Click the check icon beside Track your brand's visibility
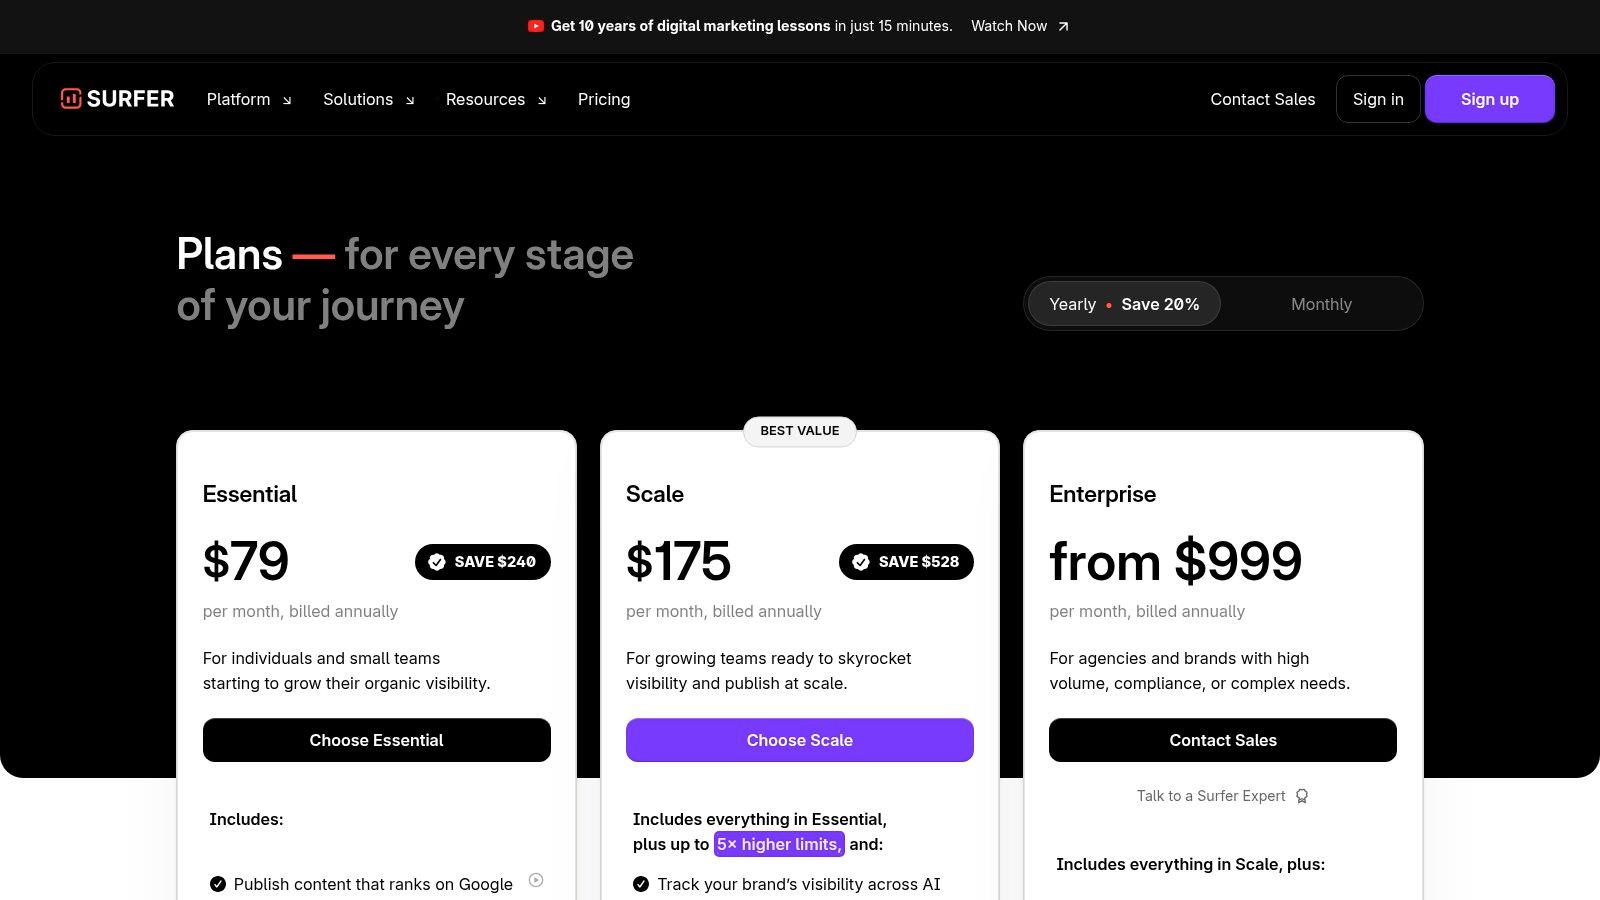This screenshot has height=900, width=1600. 641,884
